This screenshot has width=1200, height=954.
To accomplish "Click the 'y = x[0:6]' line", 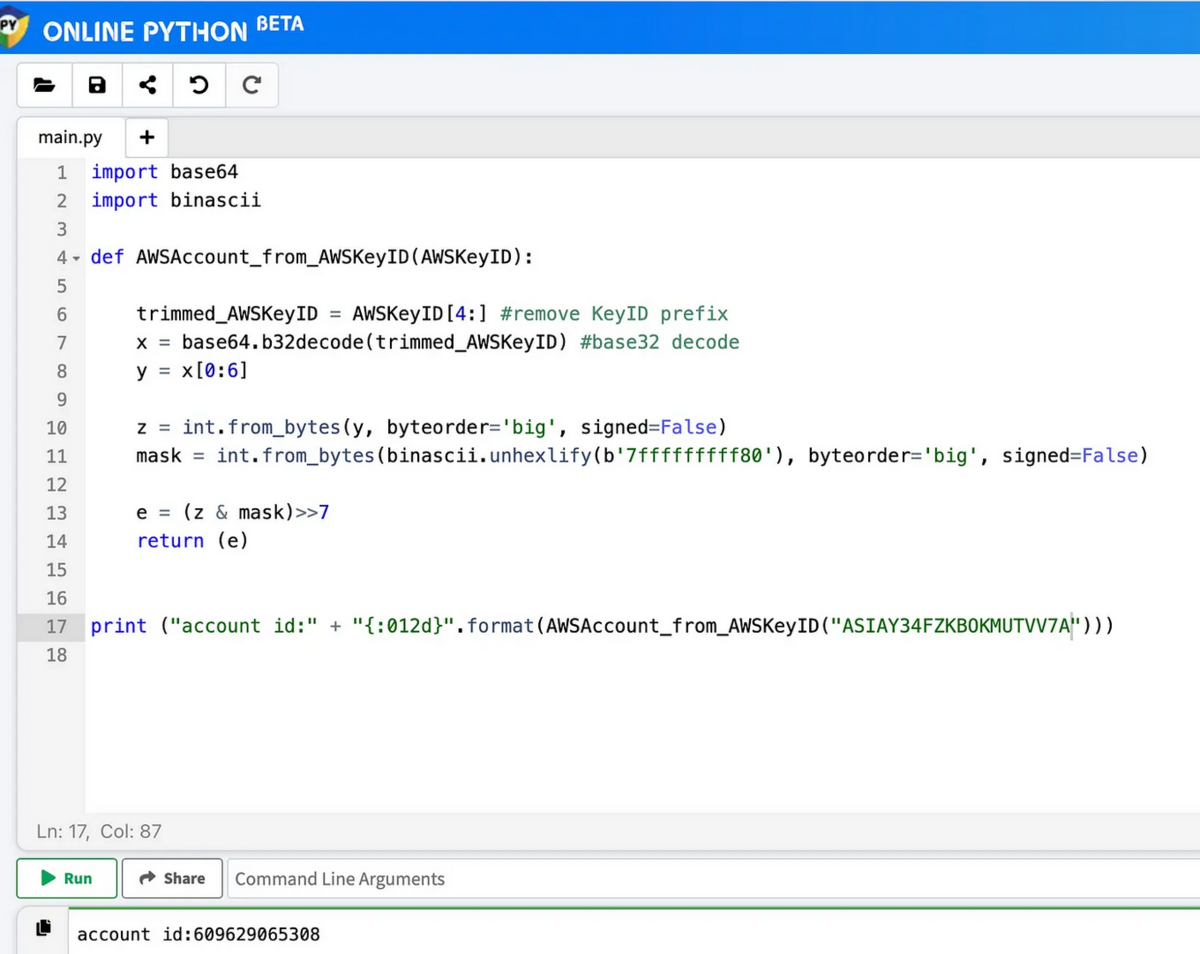I will point(192,370).
